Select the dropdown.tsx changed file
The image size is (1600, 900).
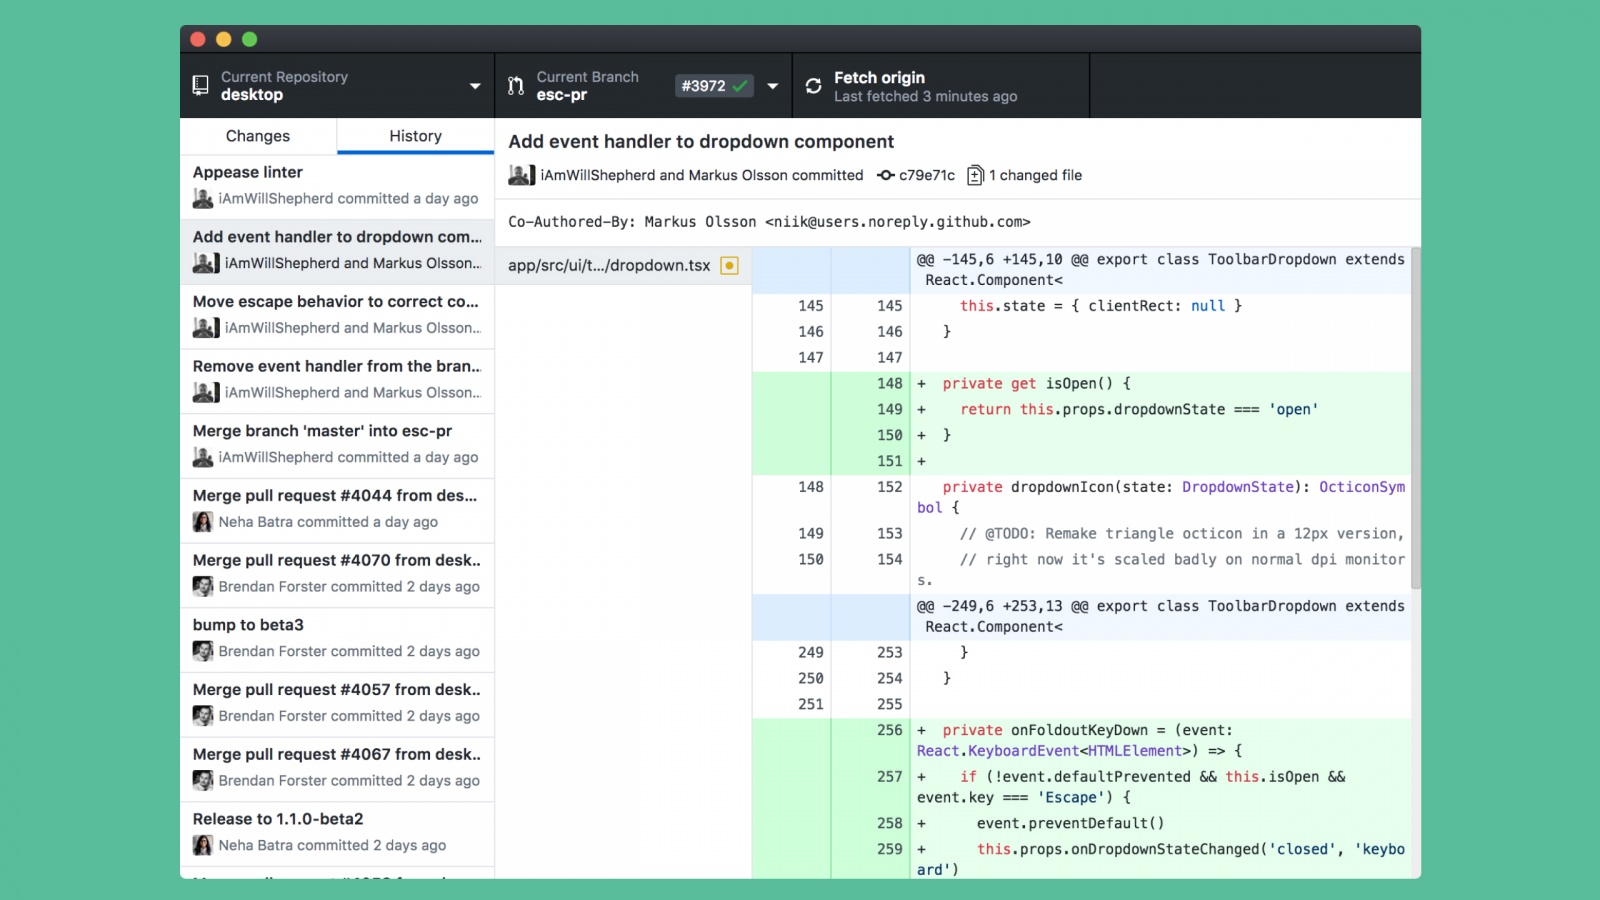pos(610,265)
